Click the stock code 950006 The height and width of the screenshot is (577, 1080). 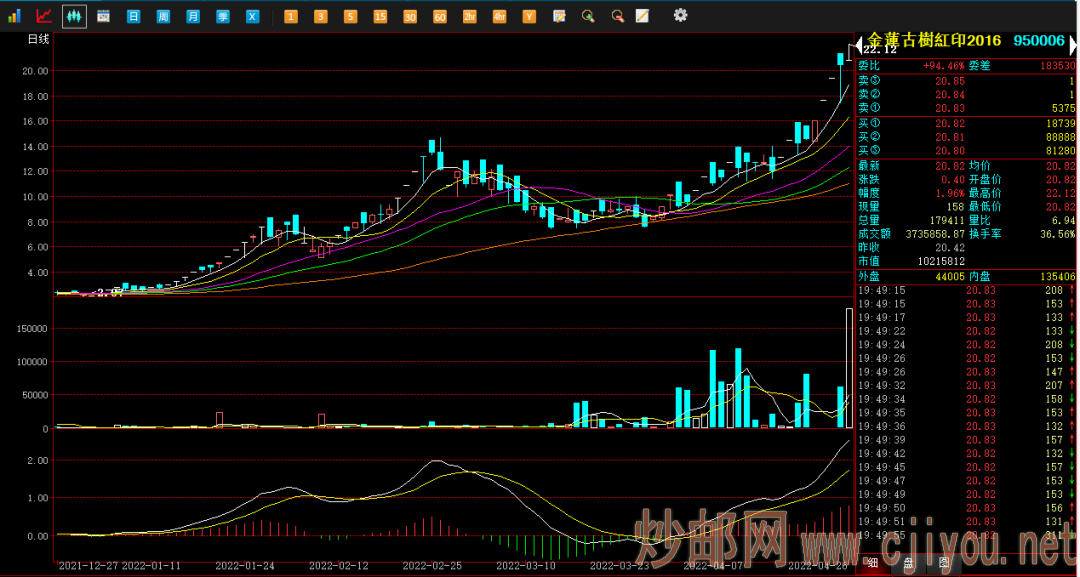coord(1038,41)
